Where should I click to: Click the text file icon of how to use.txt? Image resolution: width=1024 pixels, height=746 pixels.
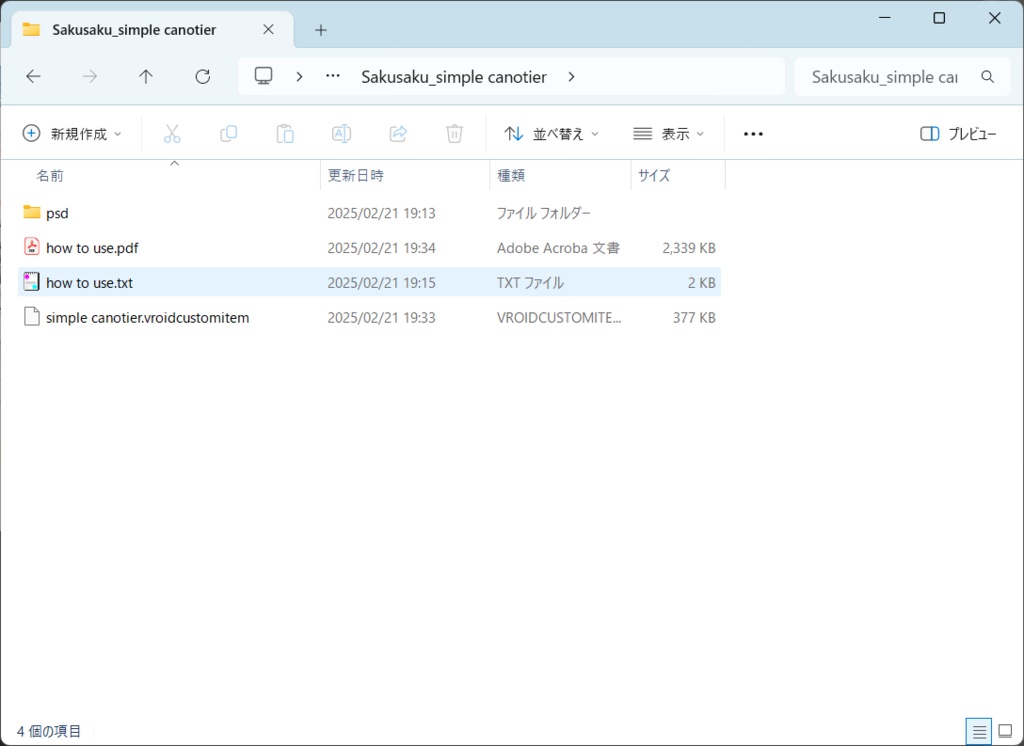31,282
